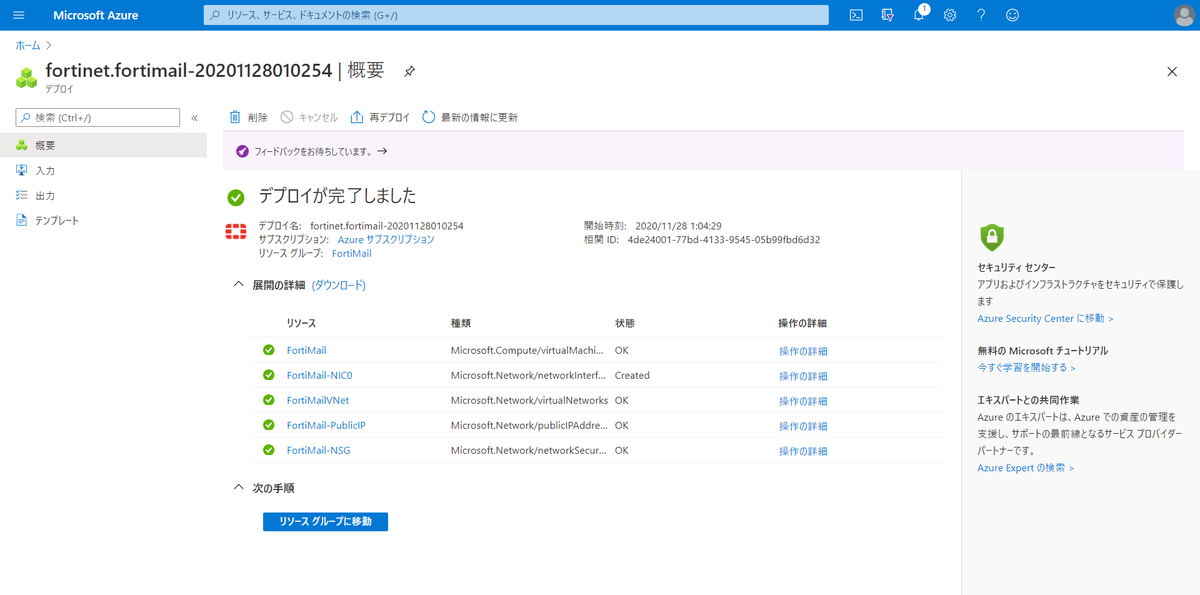View 操作の詳細 for the FortiMail row
The image size is (1200, 595).
pyautogui.click(x=803, y=351)
